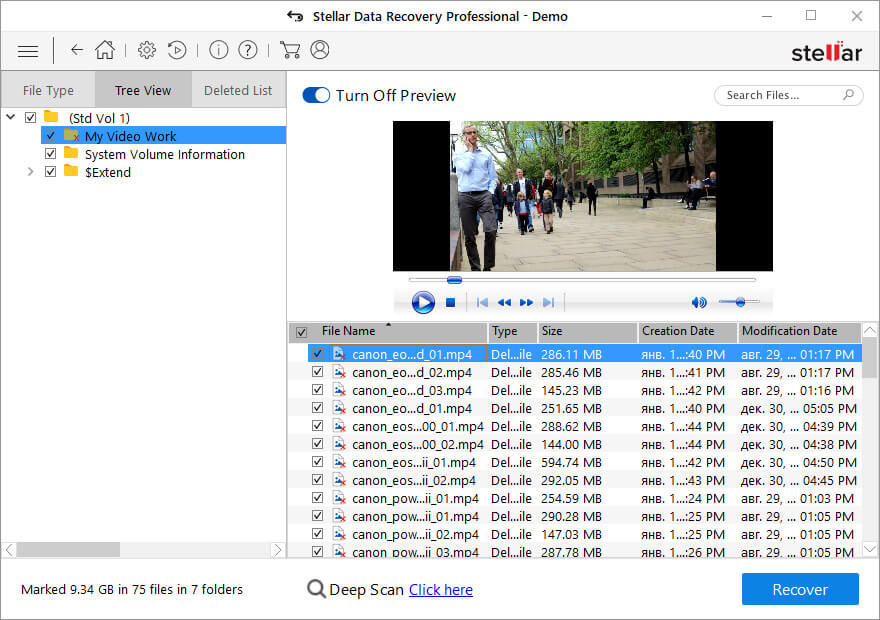This screenshot has height=620, width=880.
Task: Uncheck the $Extend folder checkbox
Action: [51, 171]
